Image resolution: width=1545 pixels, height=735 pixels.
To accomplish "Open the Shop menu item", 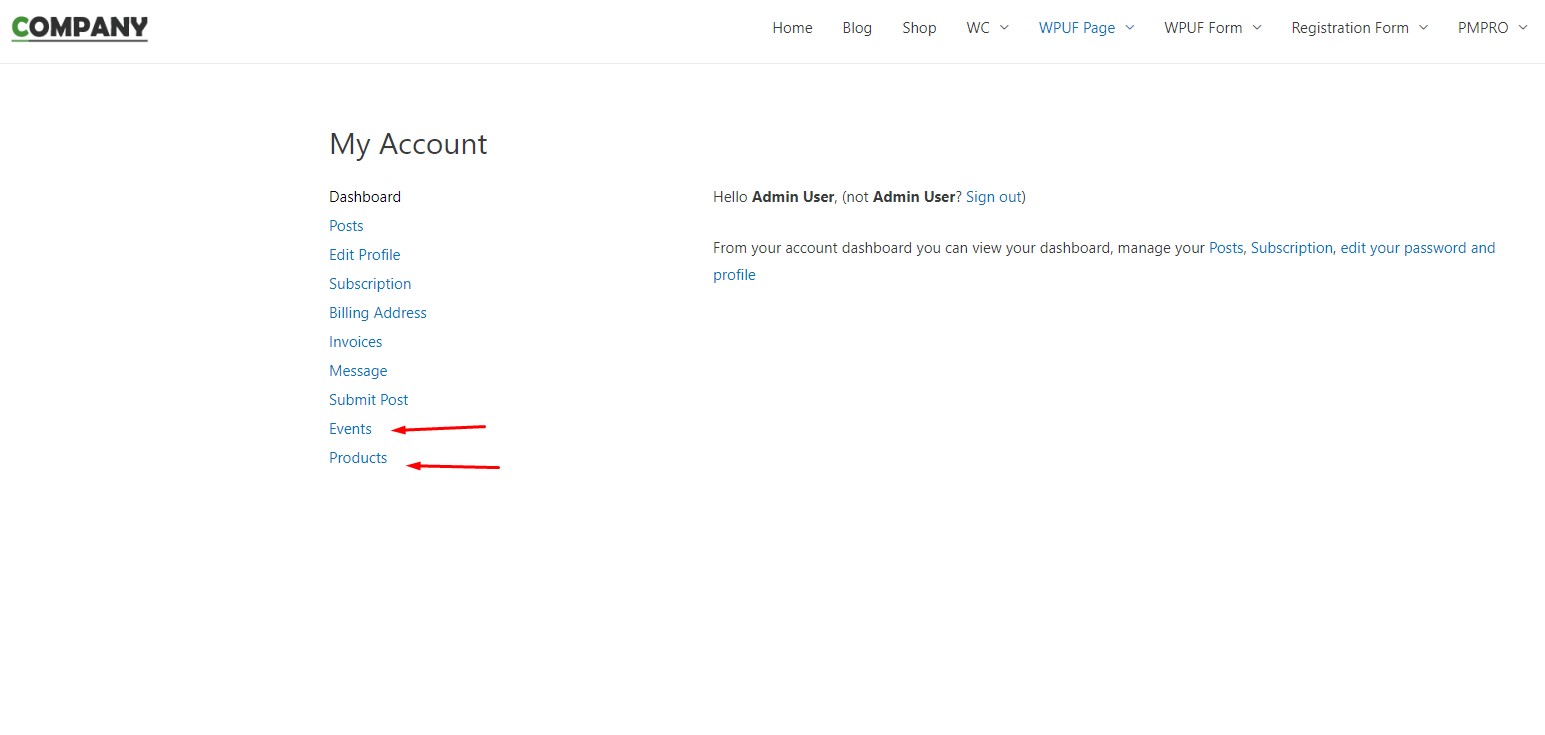I will click(x=919, y=28).
